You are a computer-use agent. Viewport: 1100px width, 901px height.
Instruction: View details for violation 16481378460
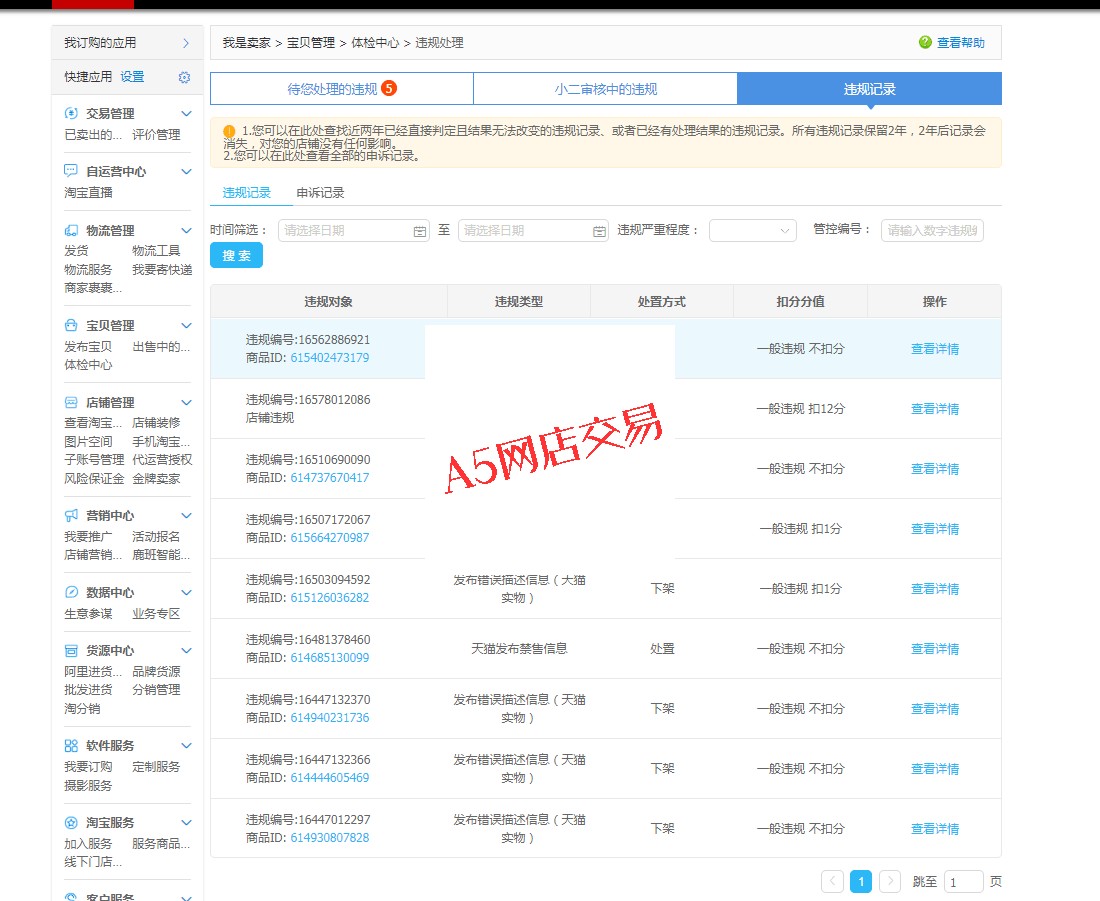934,648
